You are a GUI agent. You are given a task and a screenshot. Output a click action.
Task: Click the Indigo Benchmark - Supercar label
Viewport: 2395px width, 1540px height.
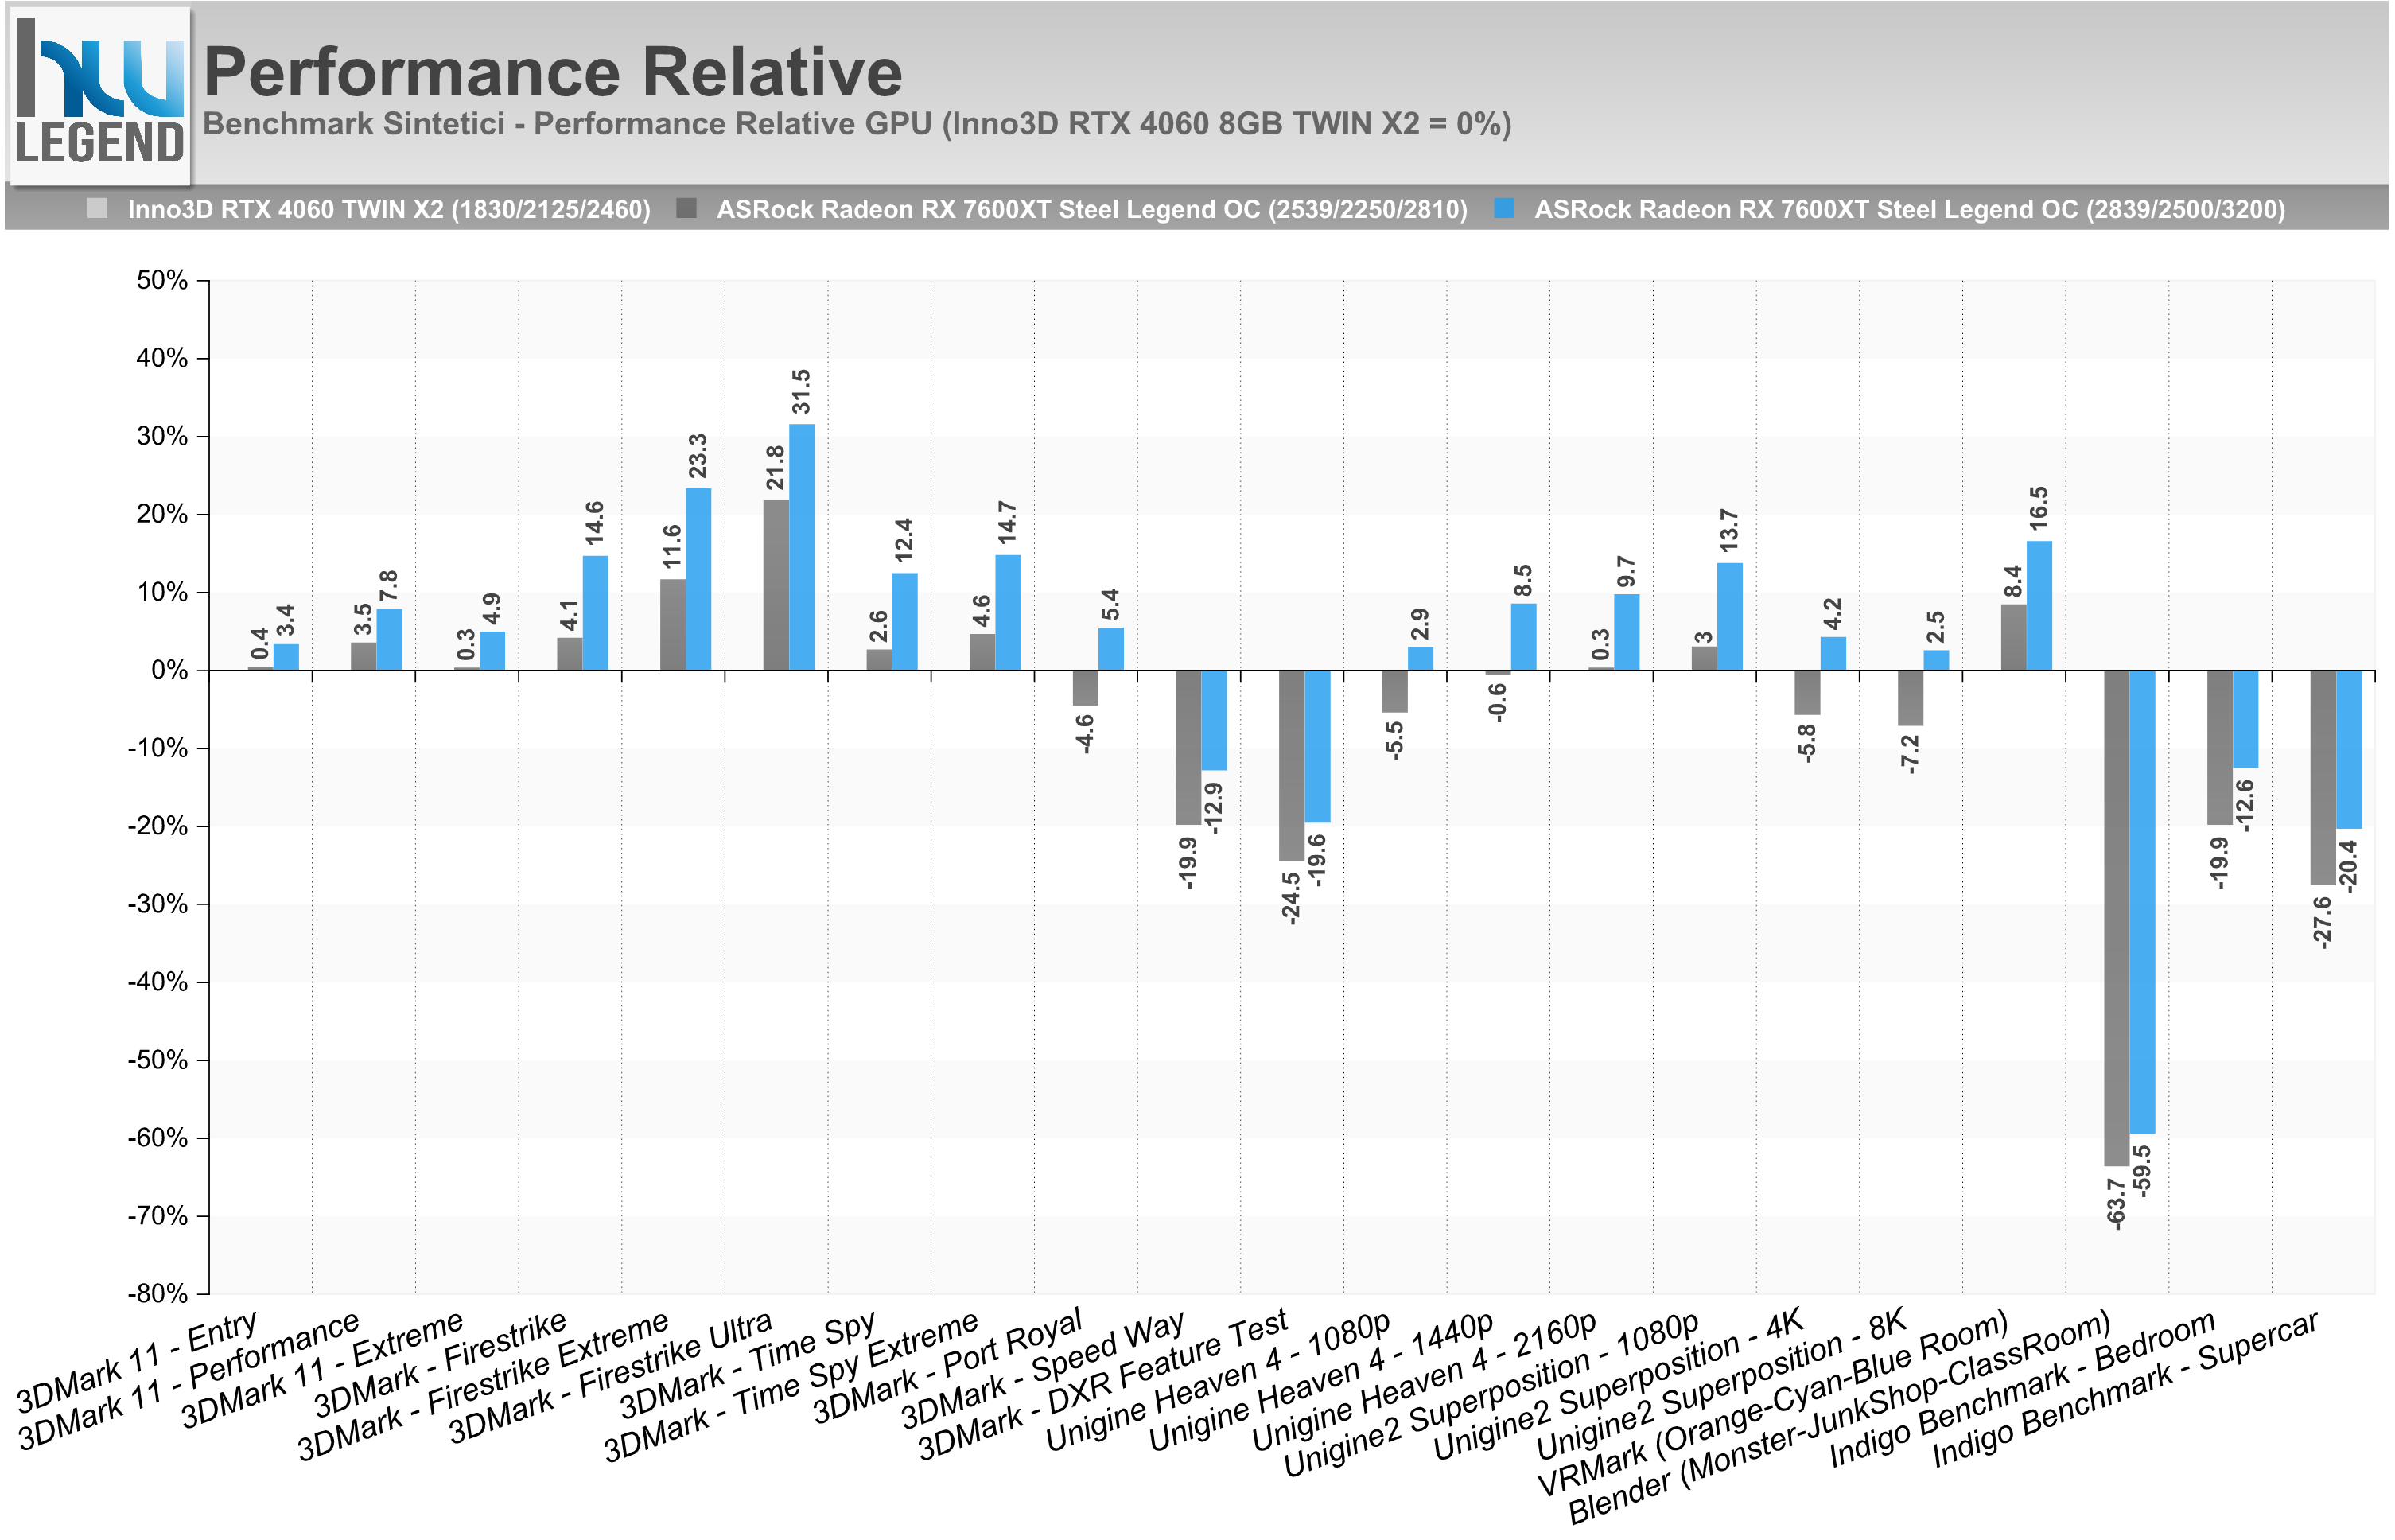2126,1389
